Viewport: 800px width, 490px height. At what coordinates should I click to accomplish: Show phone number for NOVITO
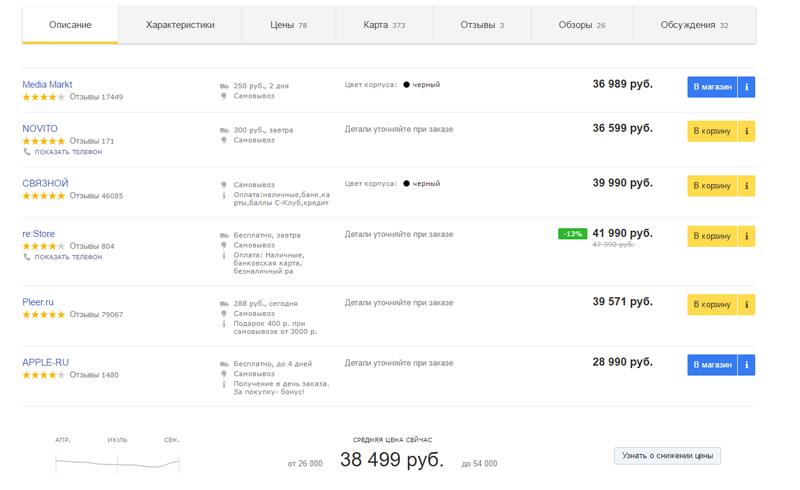pyautogui.click(x=68, y=152)
